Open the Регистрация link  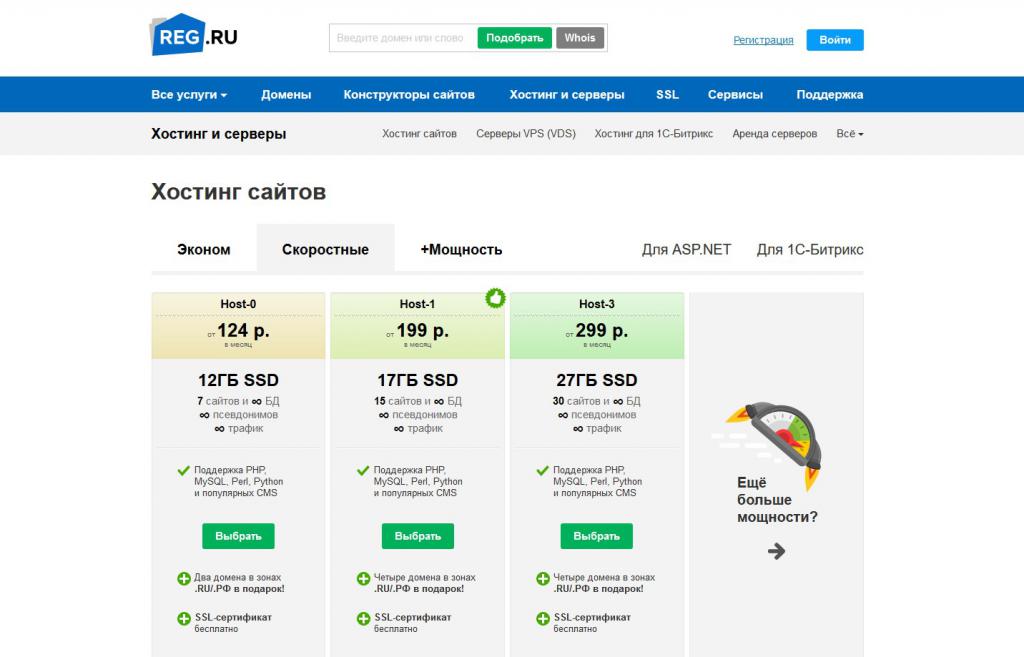pyautogui.click(x=763, y=39)
